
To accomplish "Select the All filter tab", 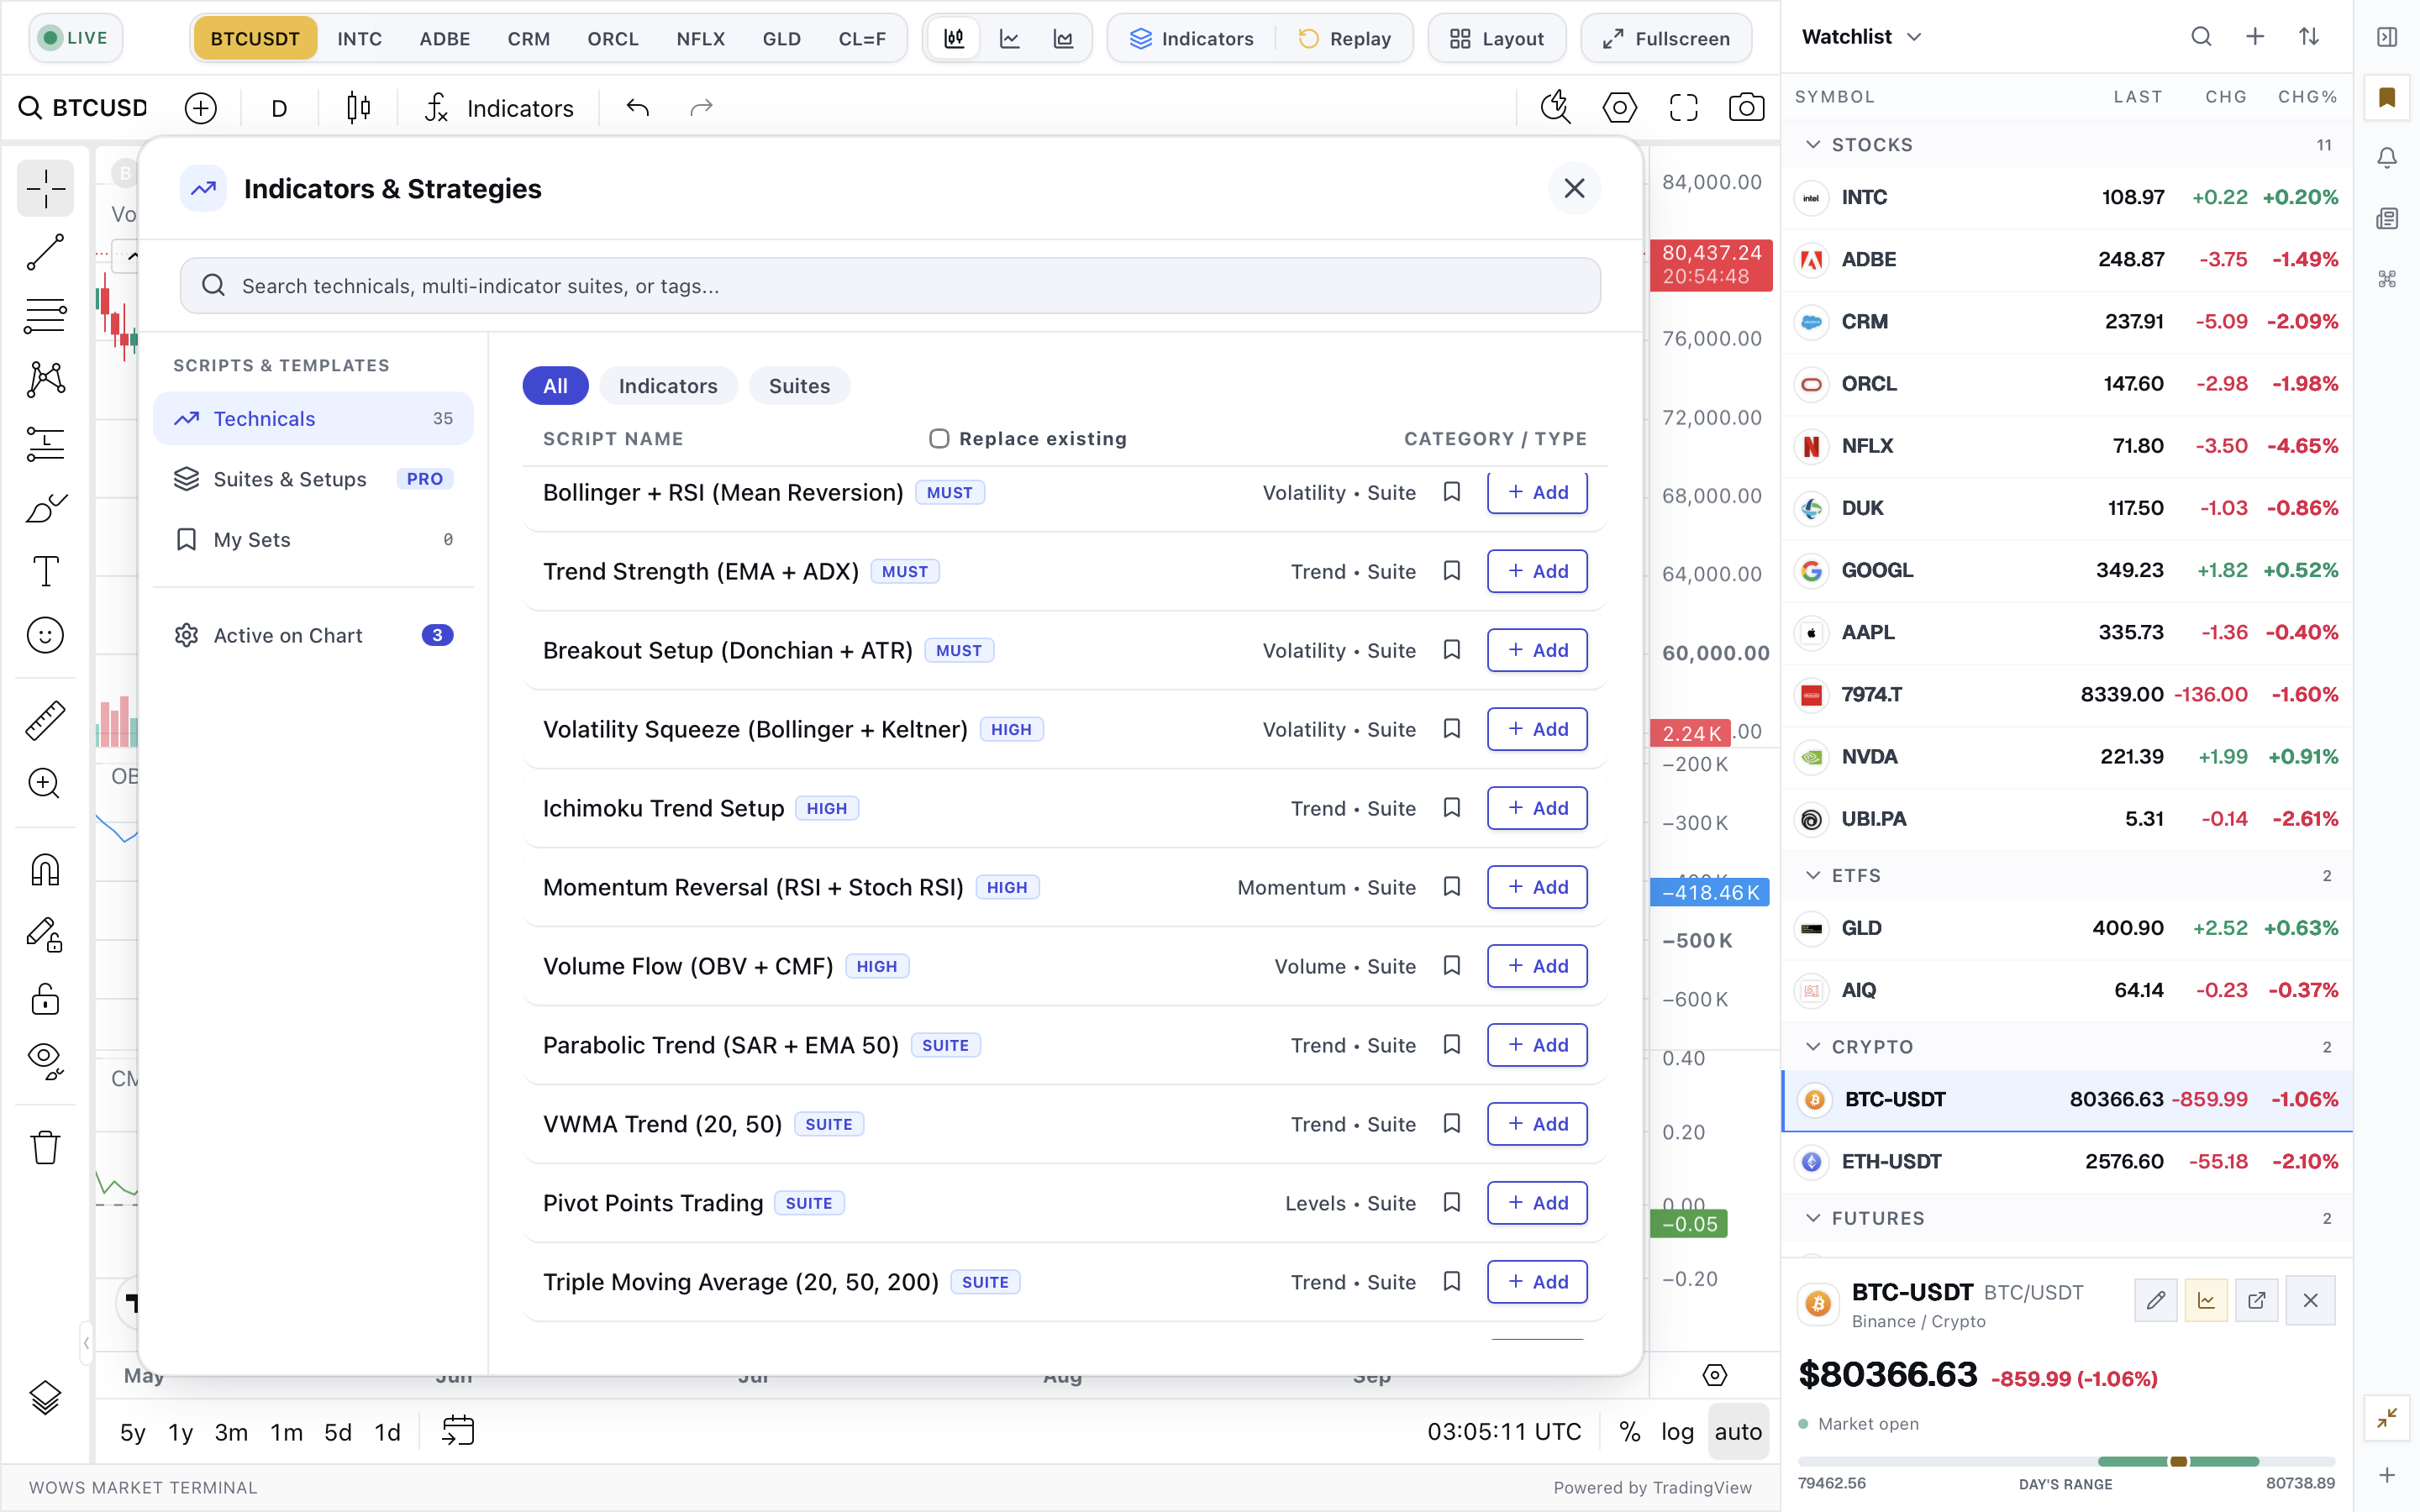I will 555,386.
